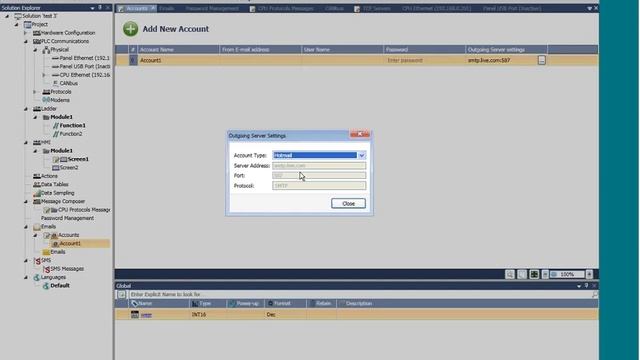Click the Port field in the dialog

[319, 176]
